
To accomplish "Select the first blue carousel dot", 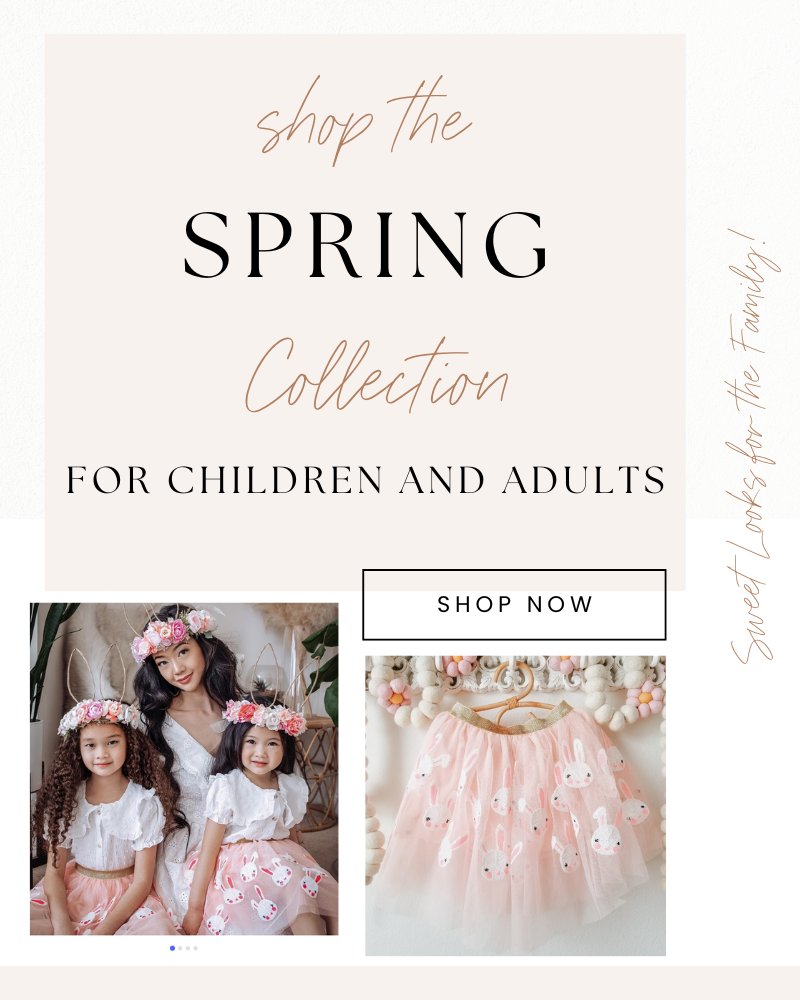I will pyautogui.click(x=172, y=948).
